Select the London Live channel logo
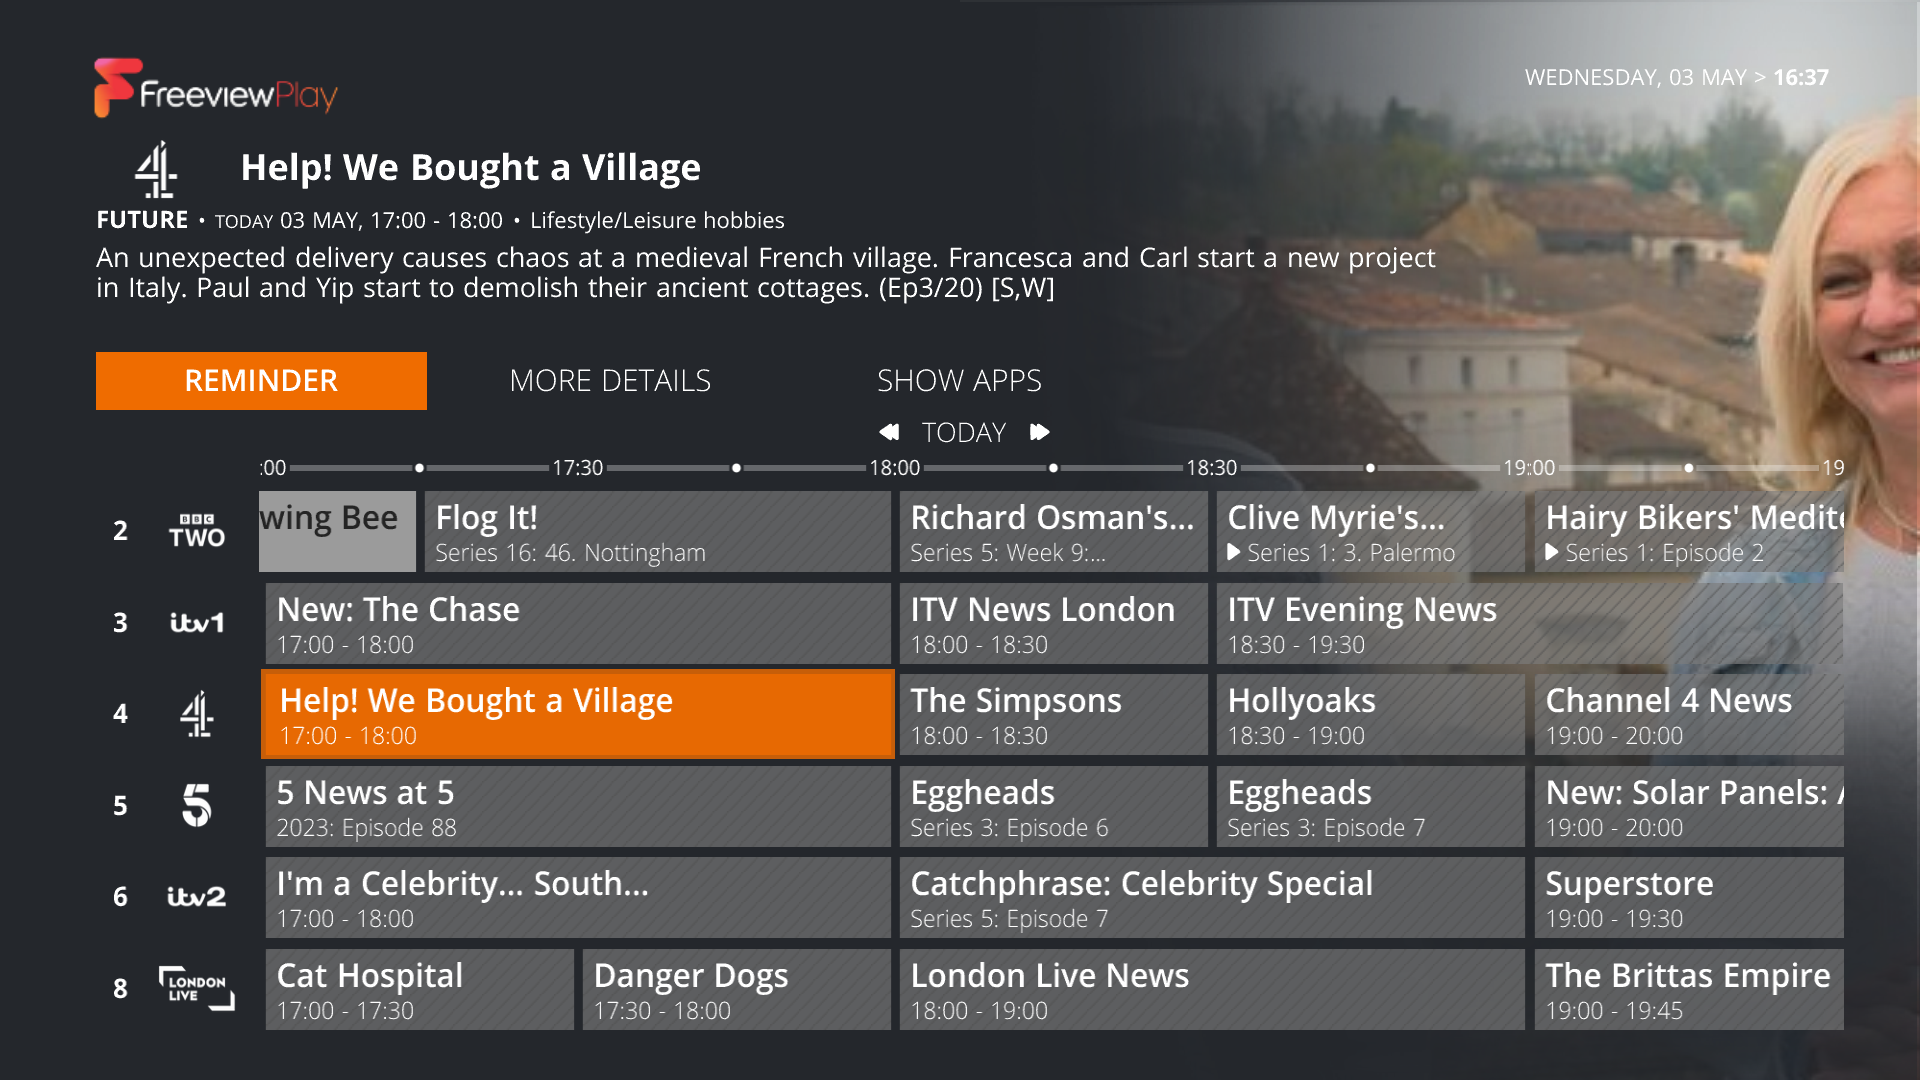The width and height of the screenshot is (1920, 1080). click(196, 988)
